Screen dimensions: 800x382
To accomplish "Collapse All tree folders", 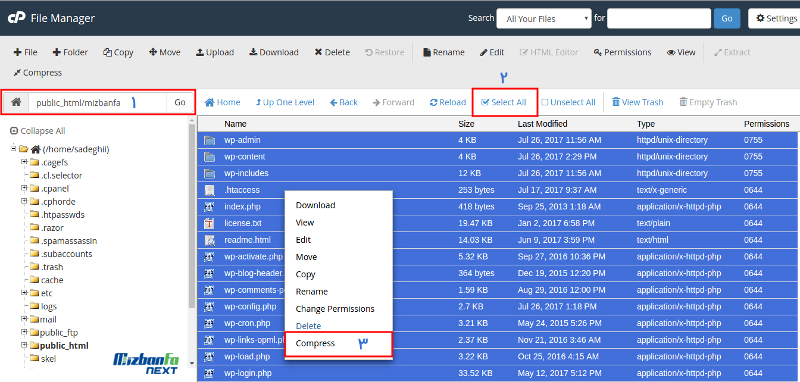I will (x=38, y=131).
